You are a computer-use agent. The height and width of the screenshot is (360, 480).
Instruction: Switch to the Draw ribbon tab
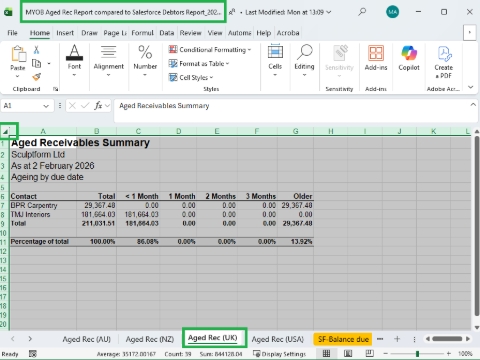click(x=89, y=33)
